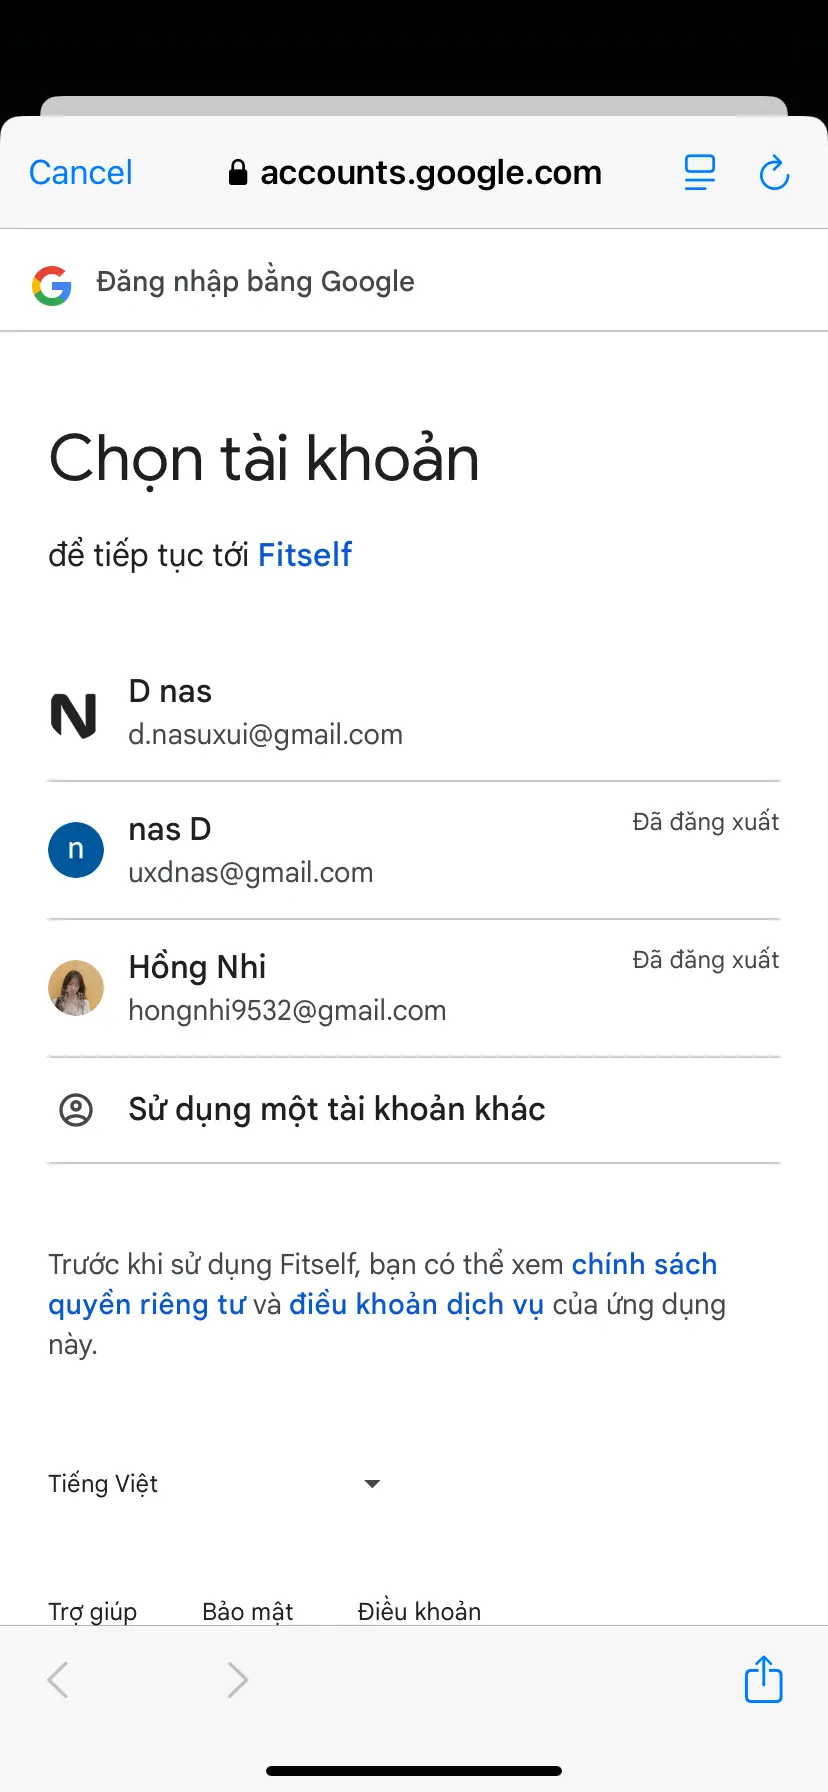Choose the uxdnas@gmail.com account
The height and width of the screenshot is (1792, 828).
(x=414, y=850)
